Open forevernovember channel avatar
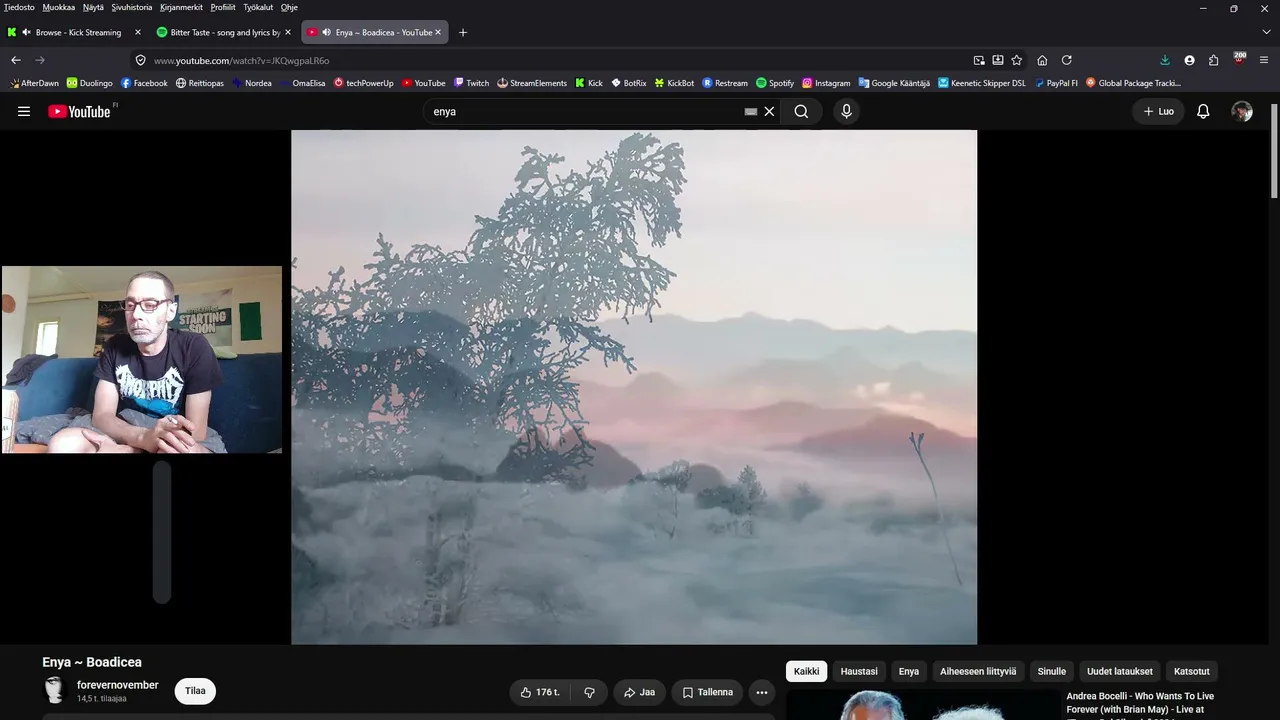Viewport: 1280px width, 720px height. click(55, 691)
